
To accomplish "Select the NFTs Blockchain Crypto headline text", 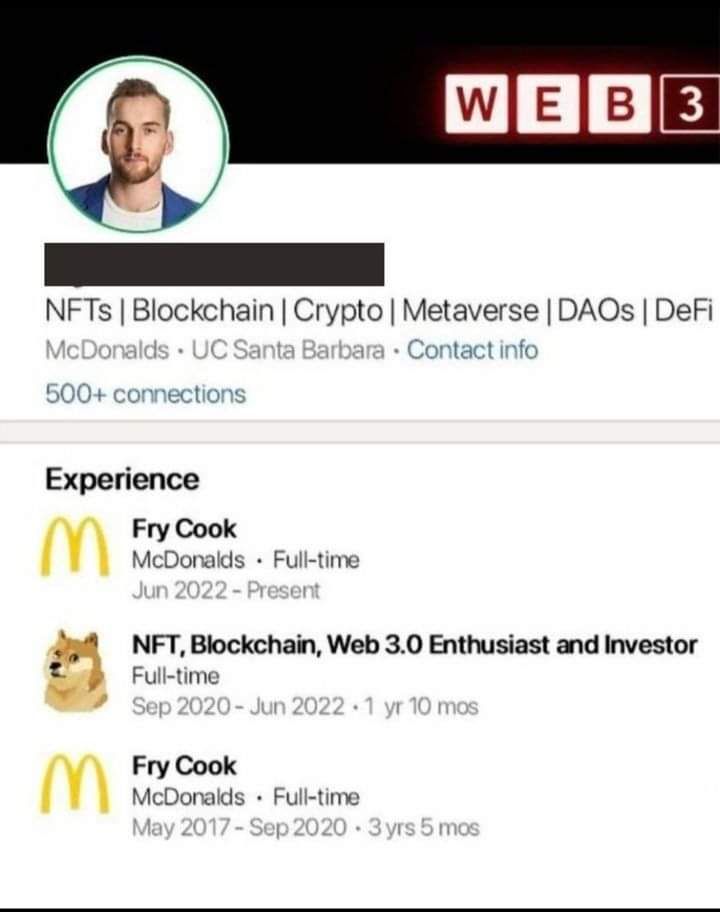I will tap(379, 311).
